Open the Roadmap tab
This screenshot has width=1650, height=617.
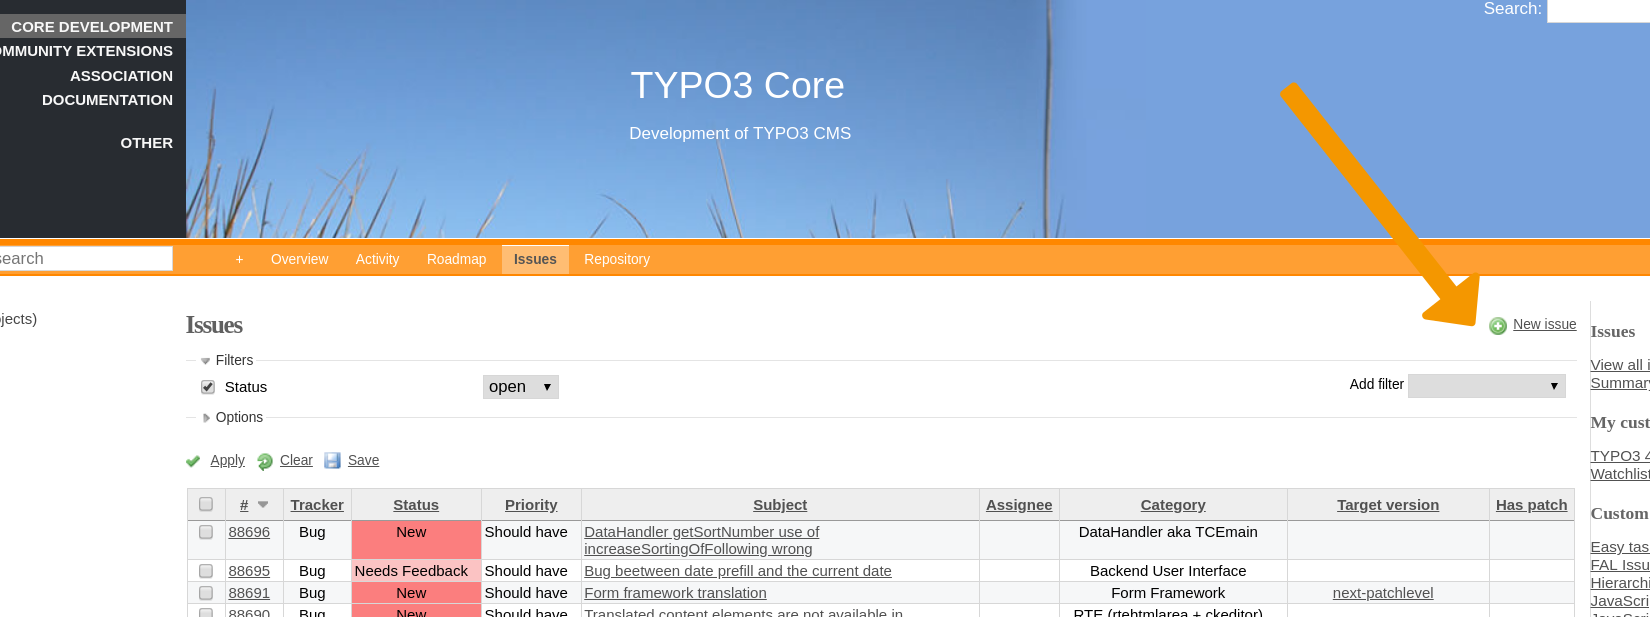click(x=456, y=259)
